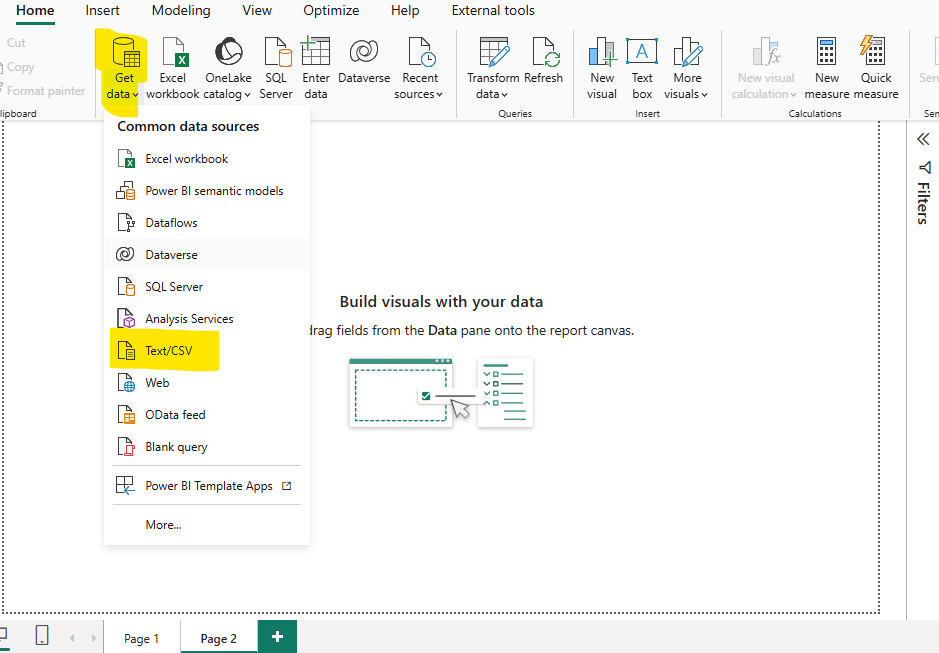Open the External tools tab

[493, 11]
